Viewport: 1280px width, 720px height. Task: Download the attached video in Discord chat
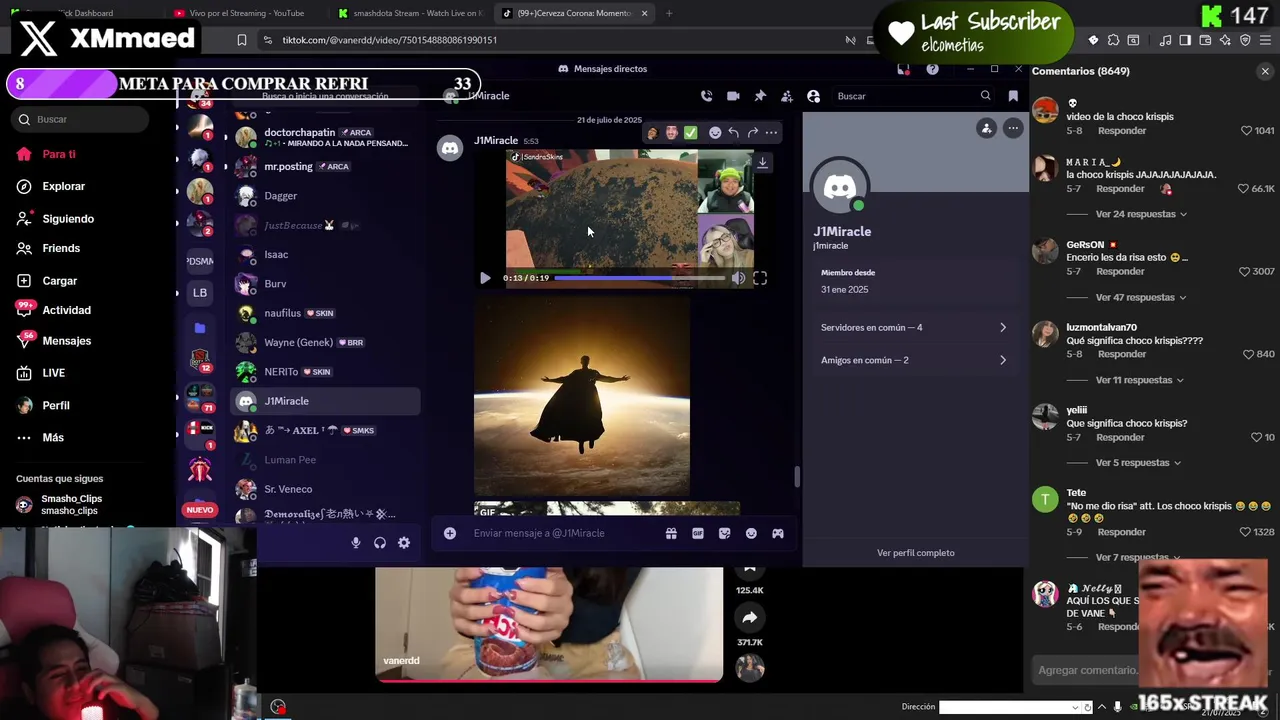pos(762,163)
